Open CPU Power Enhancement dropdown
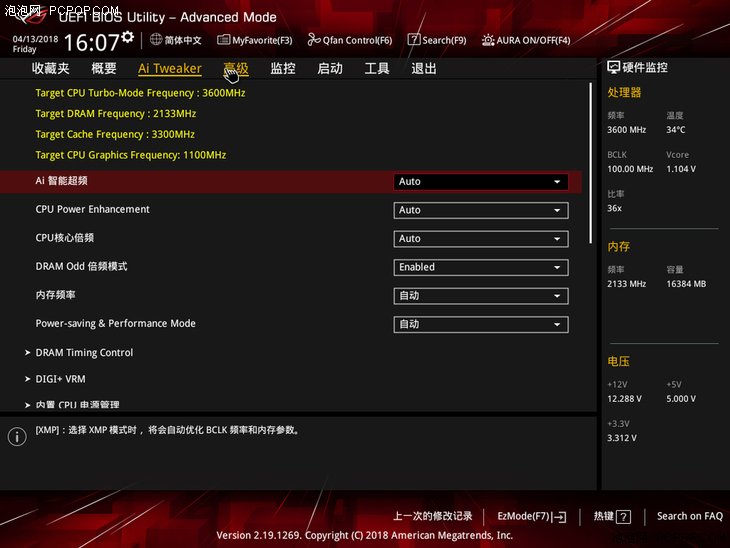Screen dimensions: 730x548 tap(480, 210)
